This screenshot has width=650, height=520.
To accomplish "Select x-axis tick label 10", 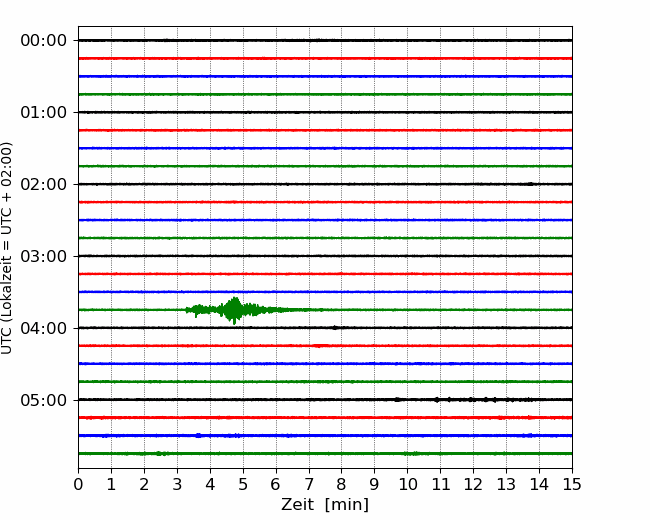I will click(408, 484).
